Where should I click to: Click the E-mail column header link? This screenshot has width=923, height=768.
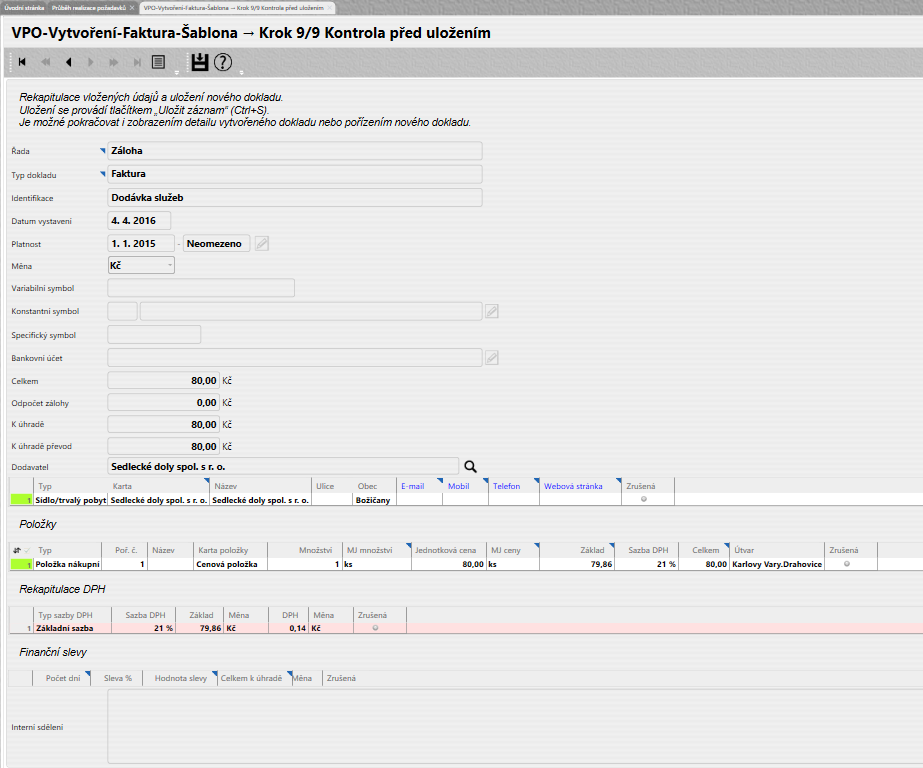coord(413,486)
